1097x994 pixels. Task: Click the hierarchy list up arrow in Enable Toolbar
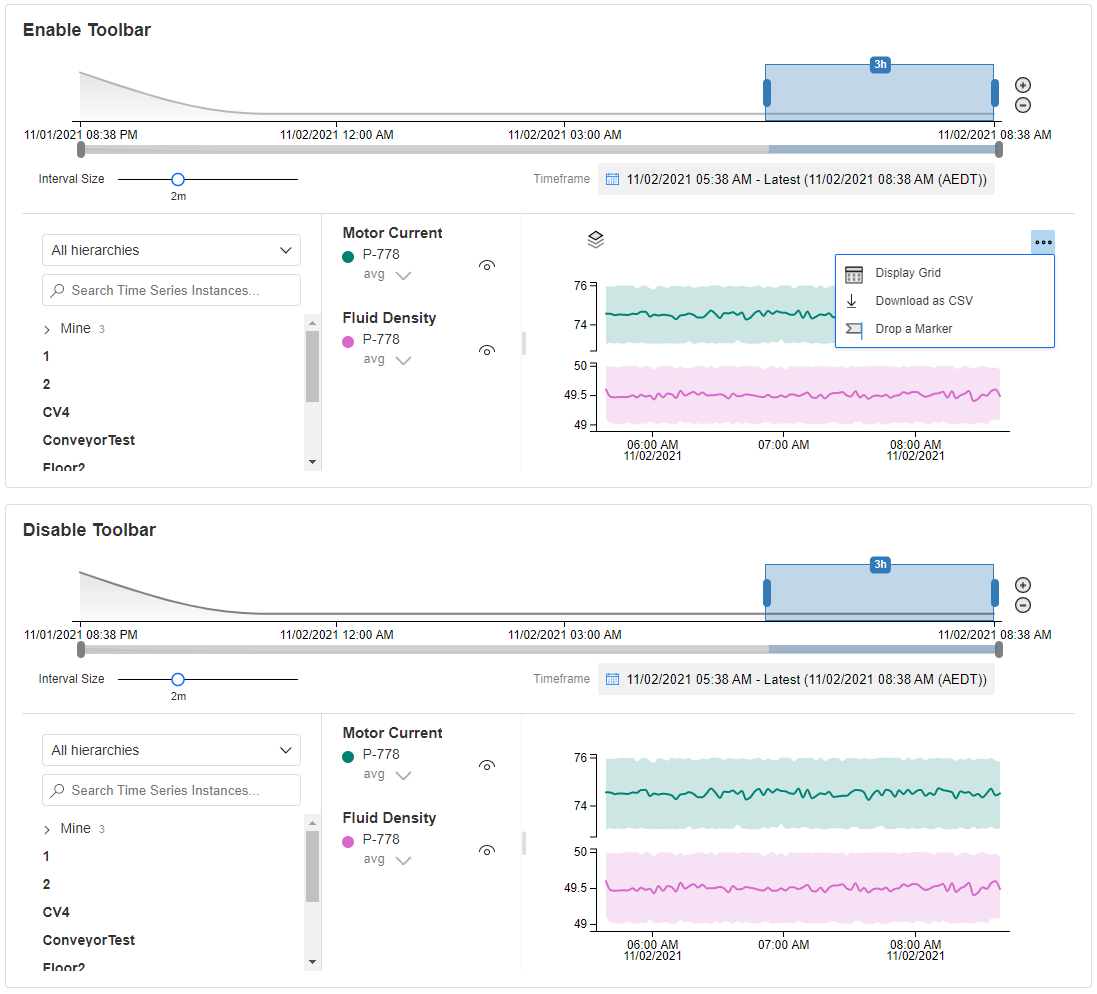coord(313,323)
